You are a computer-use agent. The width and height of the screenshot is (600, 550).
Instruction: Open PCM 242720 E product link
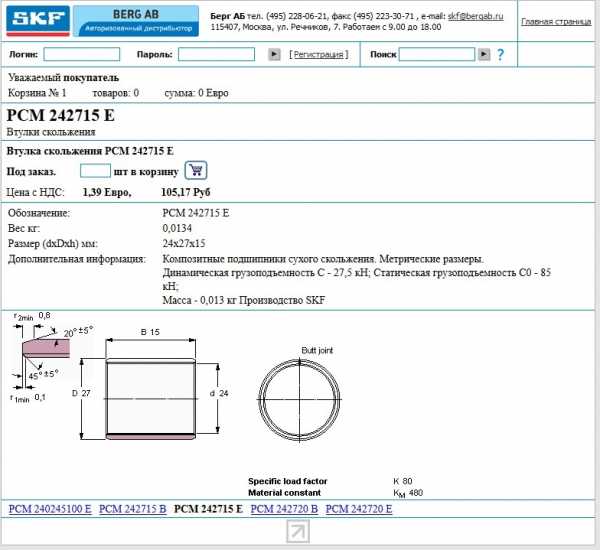[x=359, y=509]
